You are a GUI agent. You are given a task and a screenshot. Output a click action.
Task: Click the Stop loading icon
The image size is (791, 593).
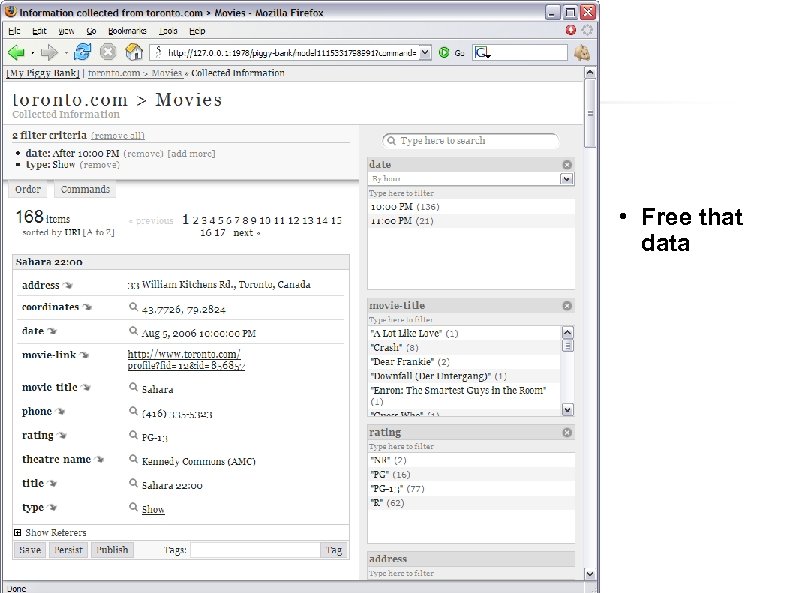108,52
